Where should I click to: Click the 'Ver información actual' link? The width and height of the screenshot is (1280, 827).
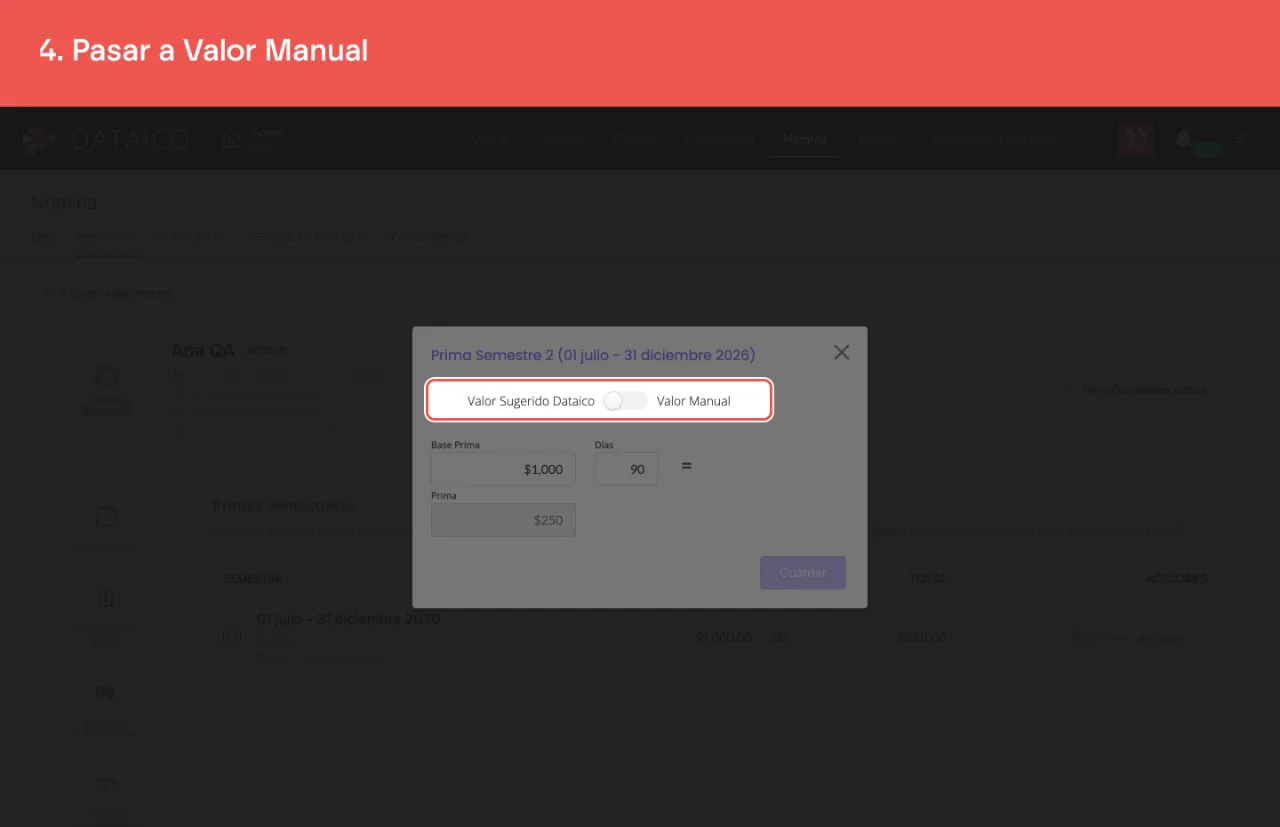tap(1143, 390)
